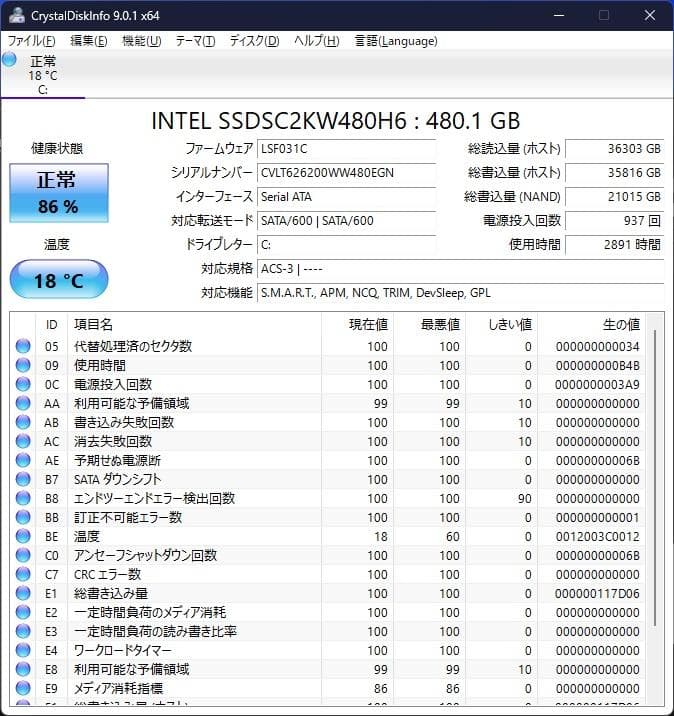The image size is (674, 716).
Task: Click the 現在値 column header
Action: (x=358, y=325)
